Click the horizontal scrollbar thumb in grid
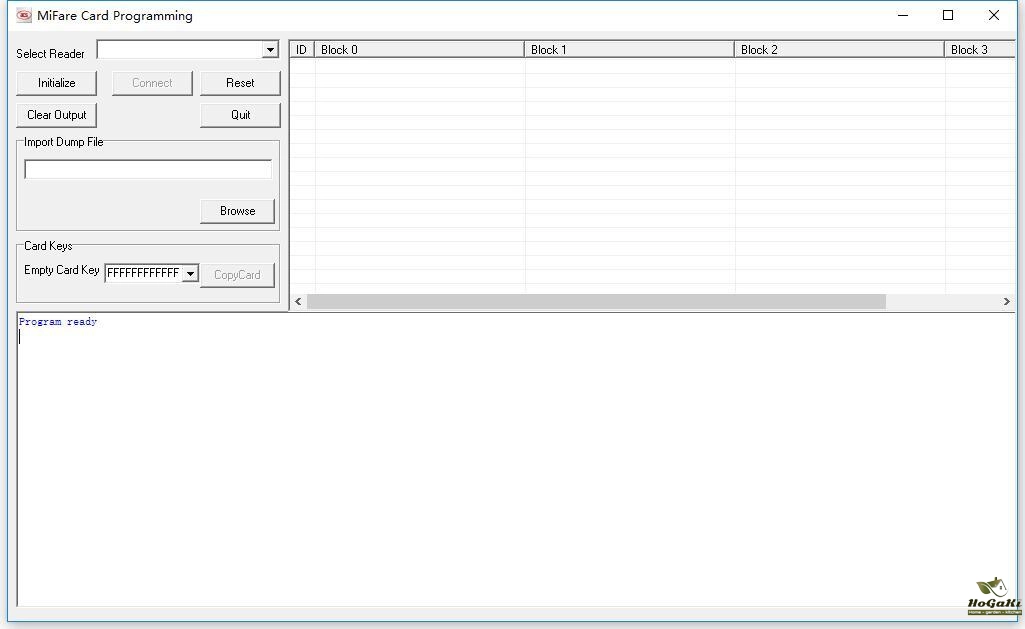The width and height of the screenshot is (1025, 629). (596, 301)
